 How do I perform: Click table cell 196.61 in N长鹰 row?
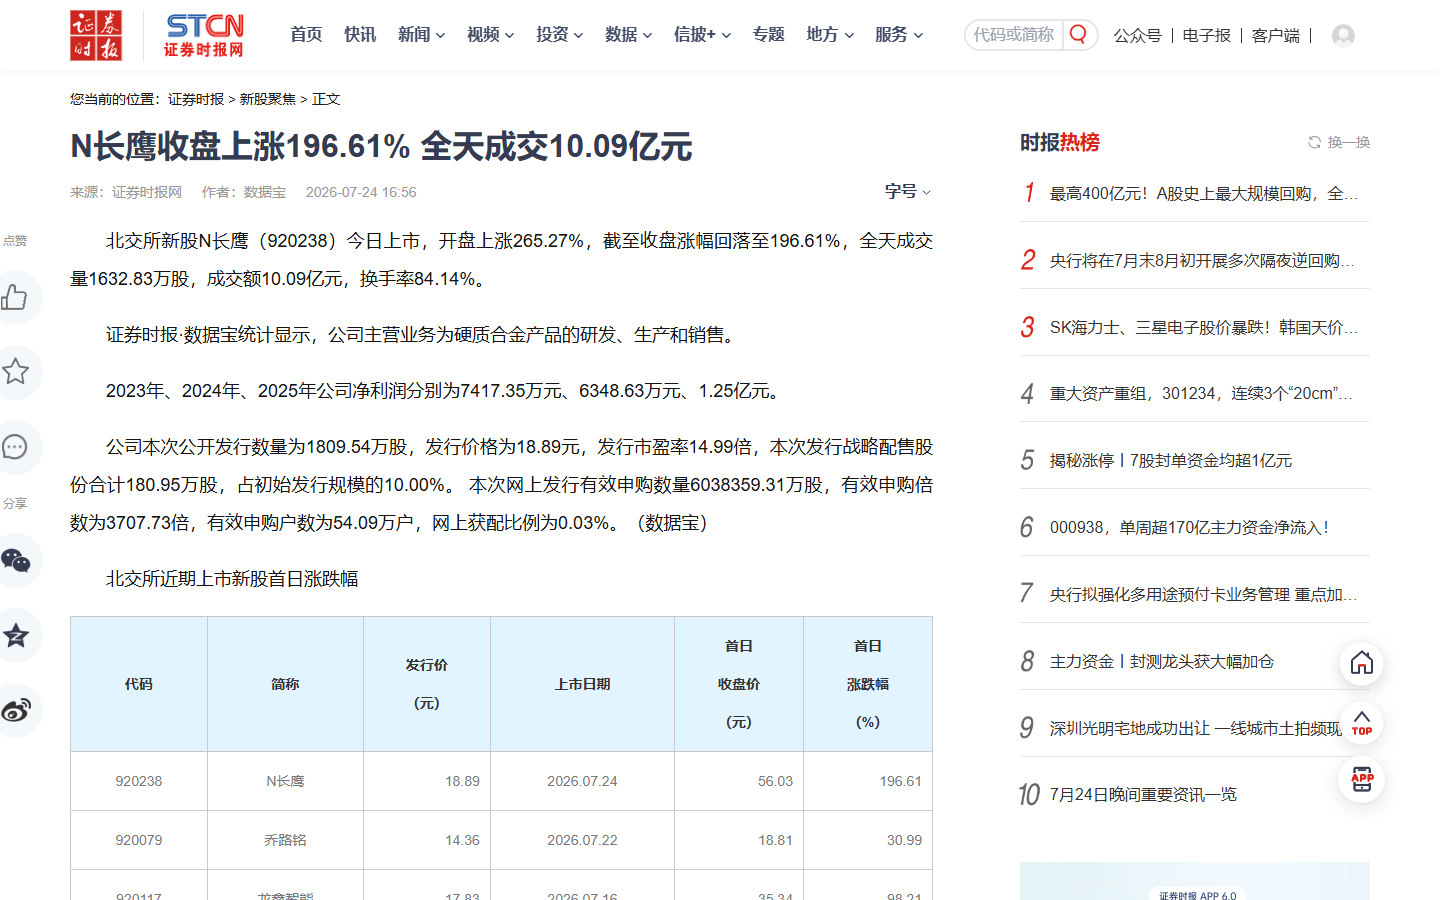(868, 781)
